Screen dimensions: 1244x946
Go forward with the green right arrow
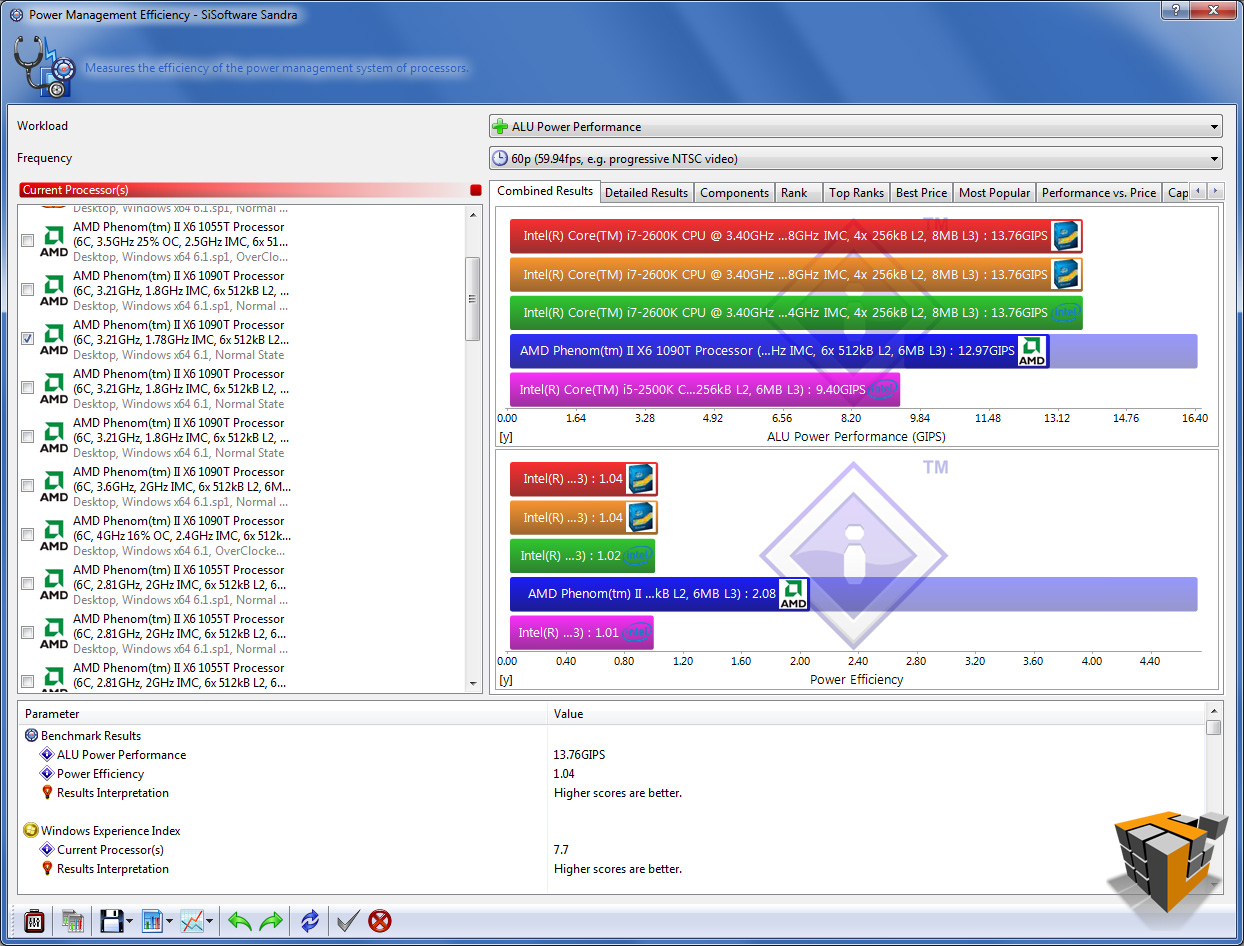point(271,921)
